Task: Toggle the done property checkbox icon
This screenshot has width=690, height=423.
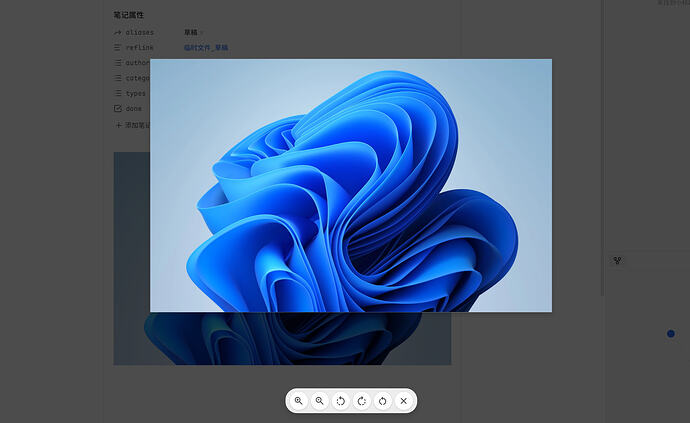Action: [x=117, y=108]
